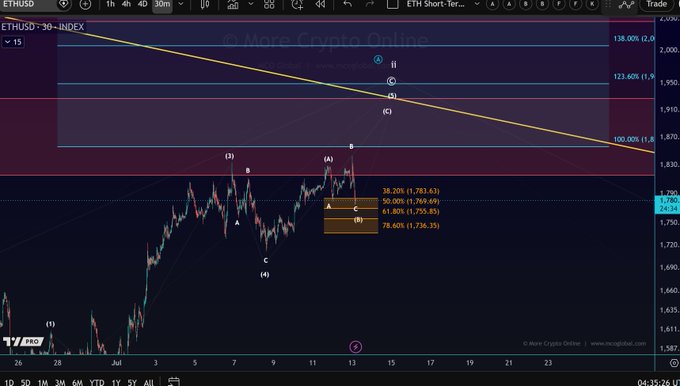Click the ETH Short-Ter... layout name
The width and height of the screenshot is (680, 386).
(435, 4)
